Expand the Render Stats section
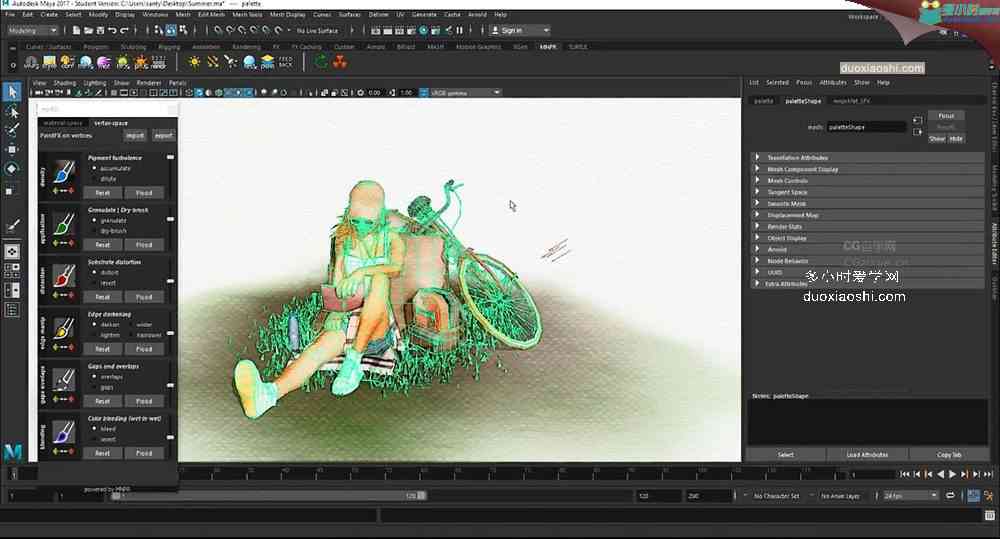The image size is (1000, 539). tap(868, 226)
